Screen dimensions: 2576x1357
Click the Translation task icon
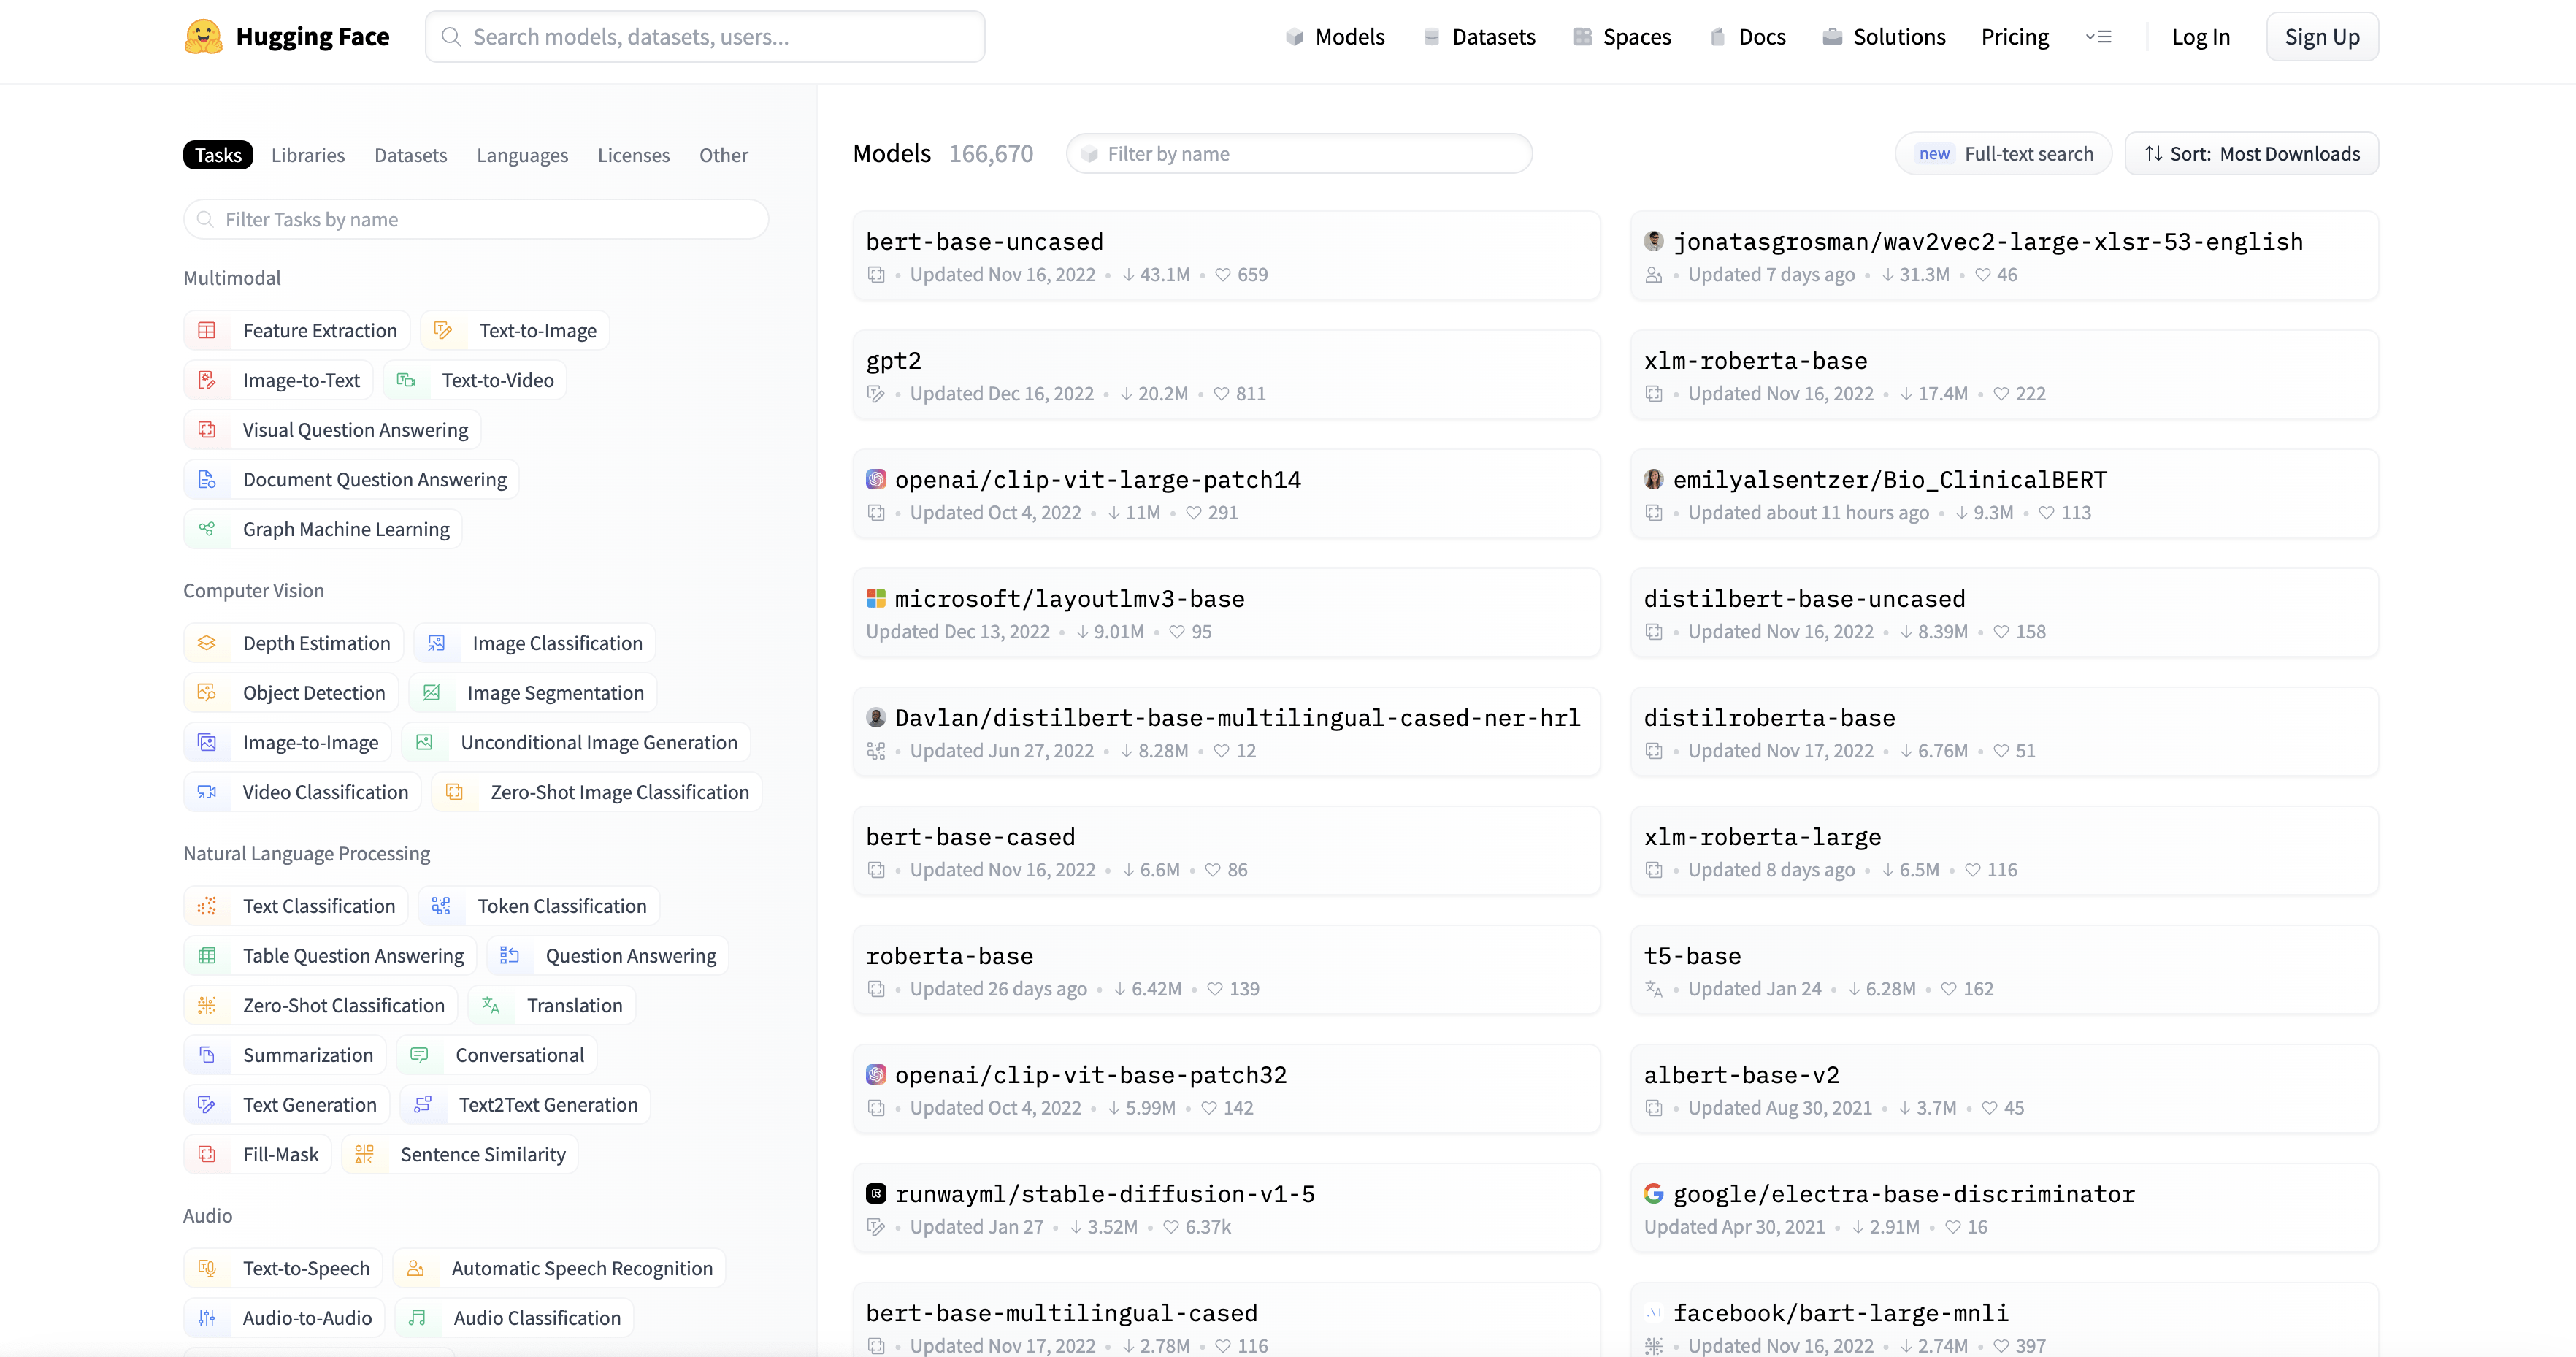point(491,1005)
